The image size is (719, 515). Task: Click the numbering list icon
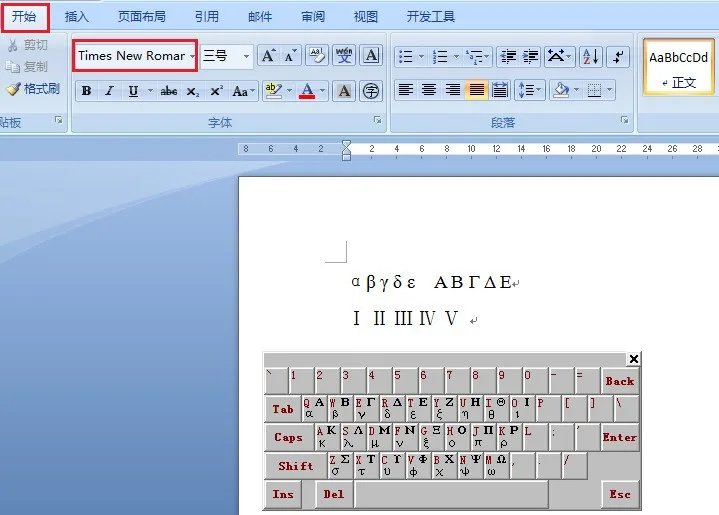[440, 56]
